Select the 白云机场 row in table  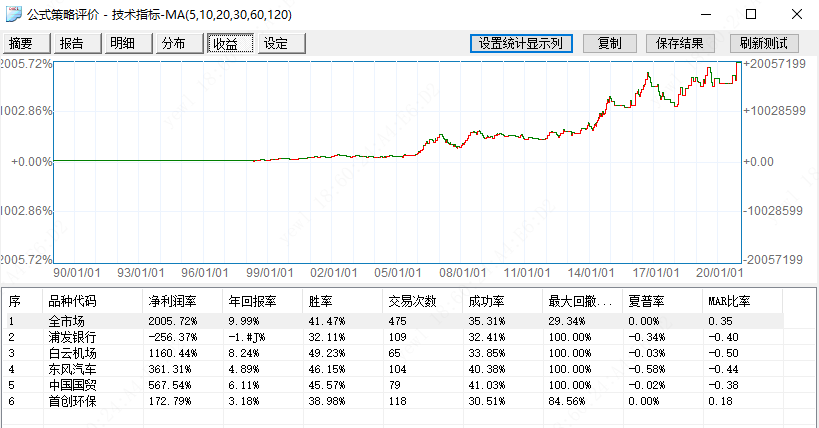point(392,353)
